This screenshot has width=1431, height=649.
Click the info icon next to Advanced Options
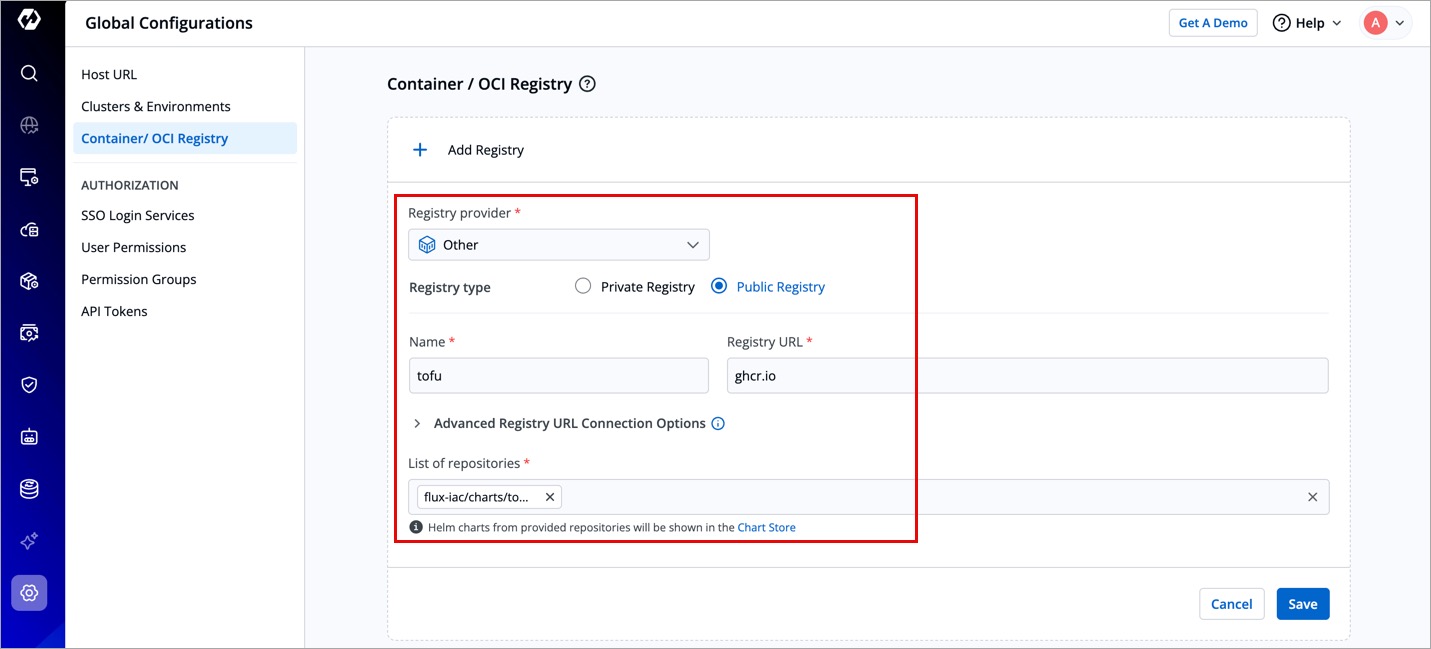(x=718, y=424)
